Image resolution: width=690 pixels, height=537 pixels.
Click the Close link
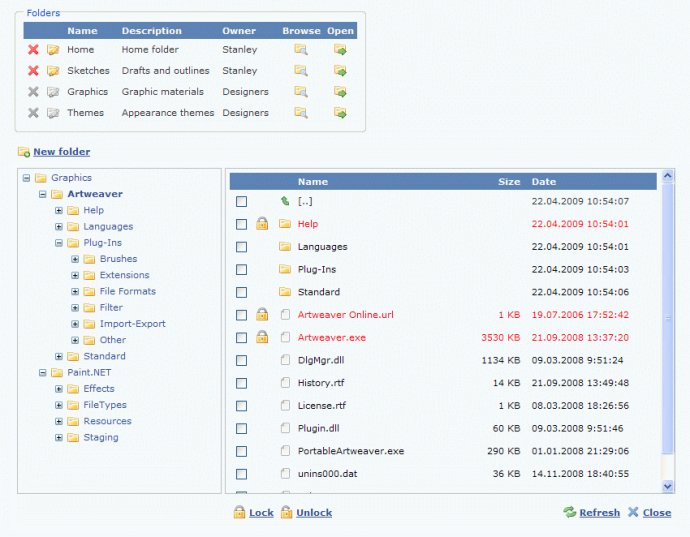pos(657,513)
